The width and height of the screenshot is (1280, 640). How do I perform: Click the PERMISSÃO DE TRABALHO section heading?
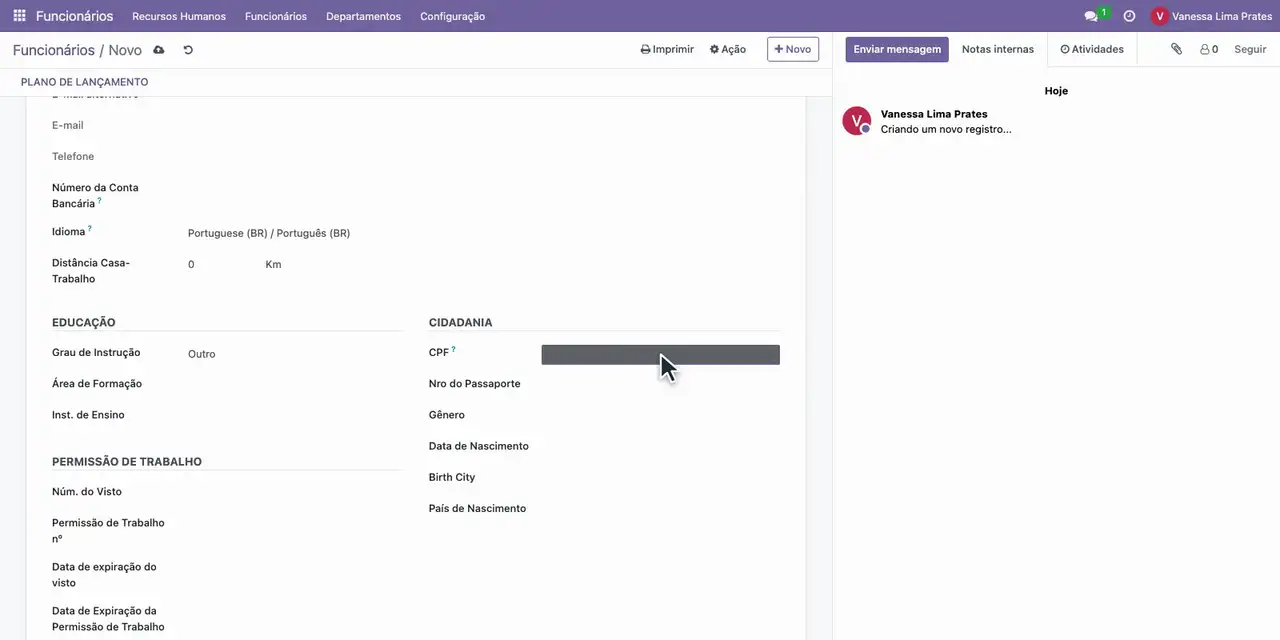click(x=127, y=461)
